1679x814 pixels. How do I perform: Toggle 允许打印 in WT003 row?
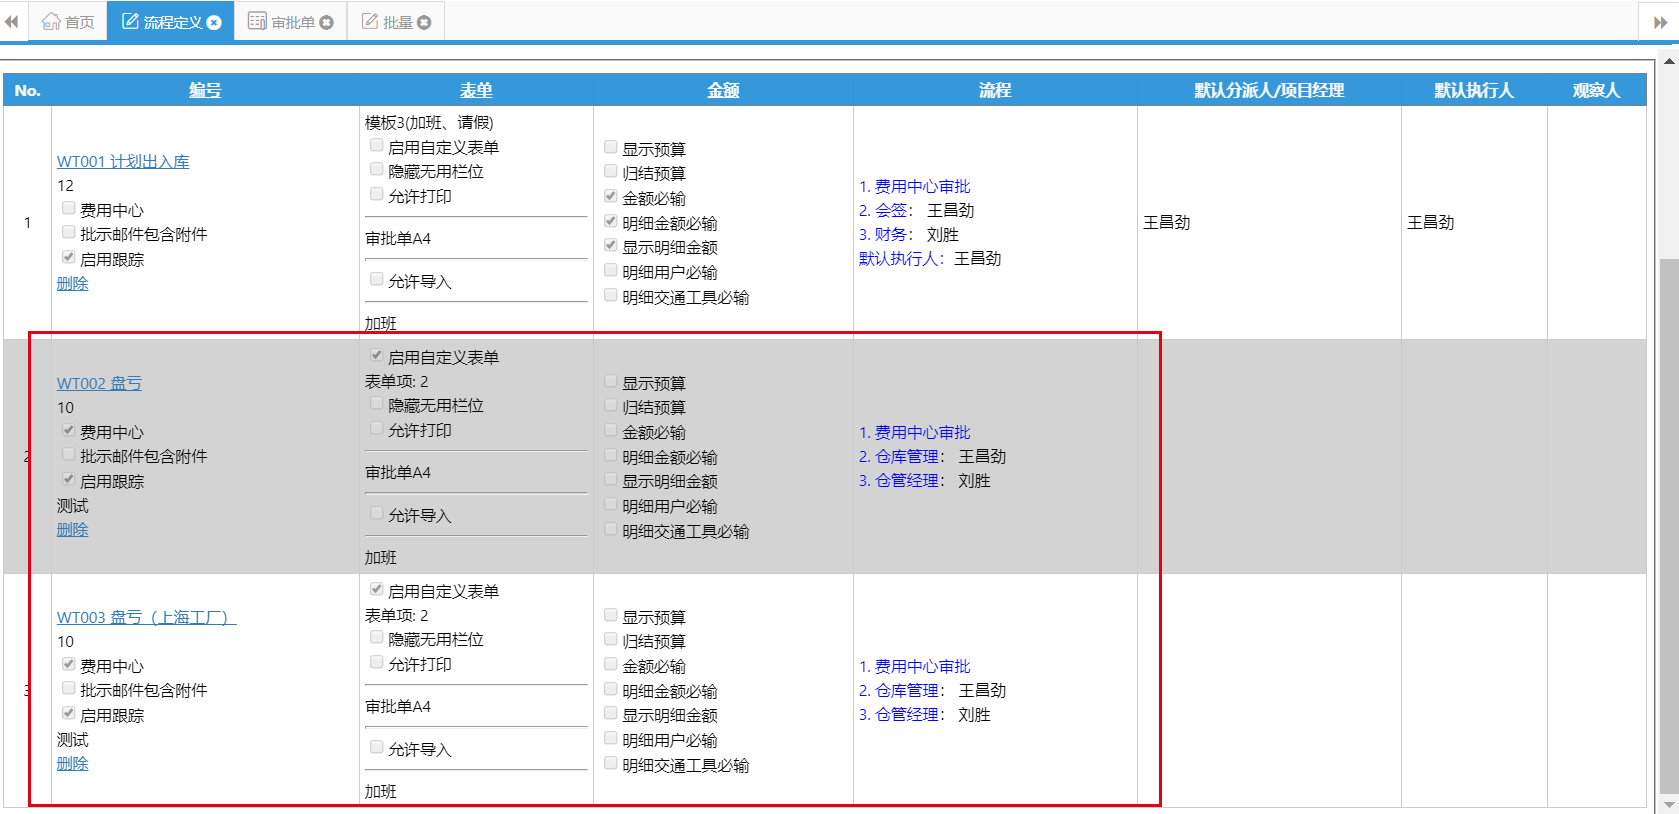tap(377, 662)
